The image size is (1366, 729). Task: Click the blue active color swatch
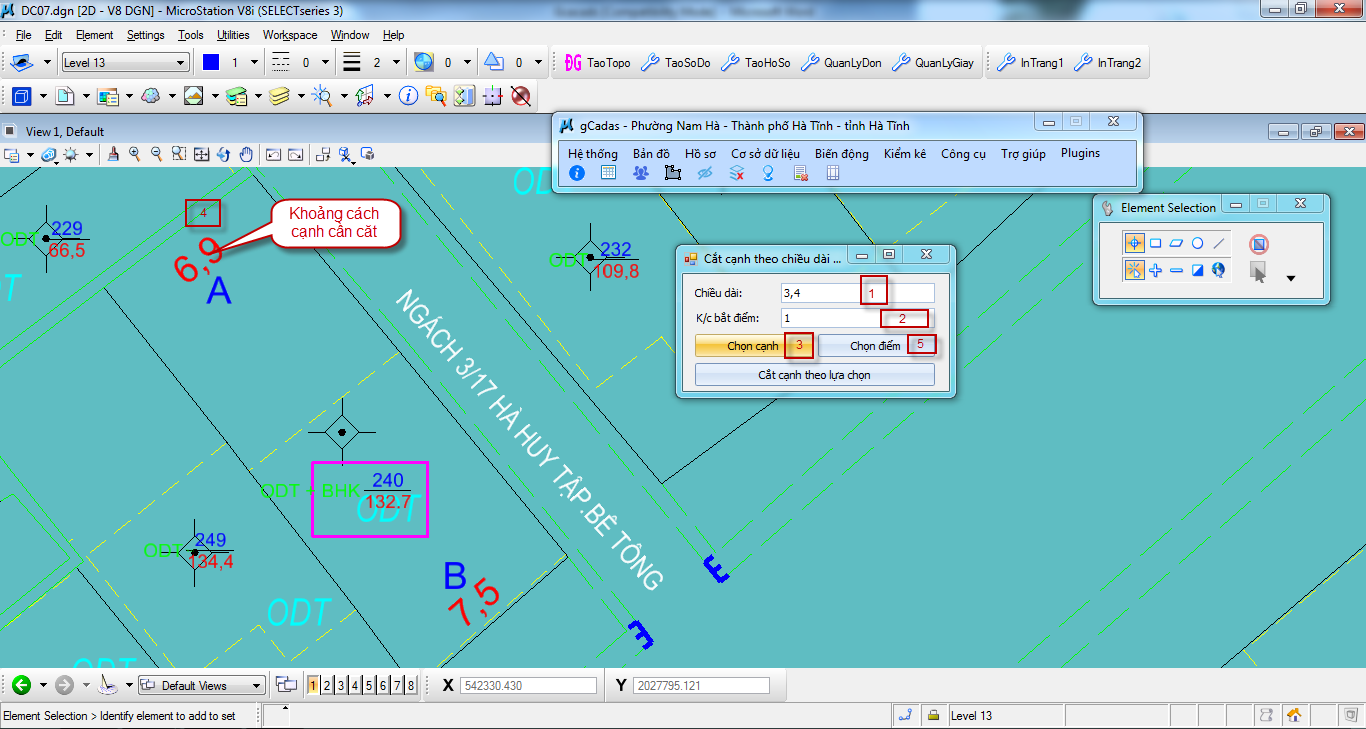pyautogui.click(x=210, y=63)
